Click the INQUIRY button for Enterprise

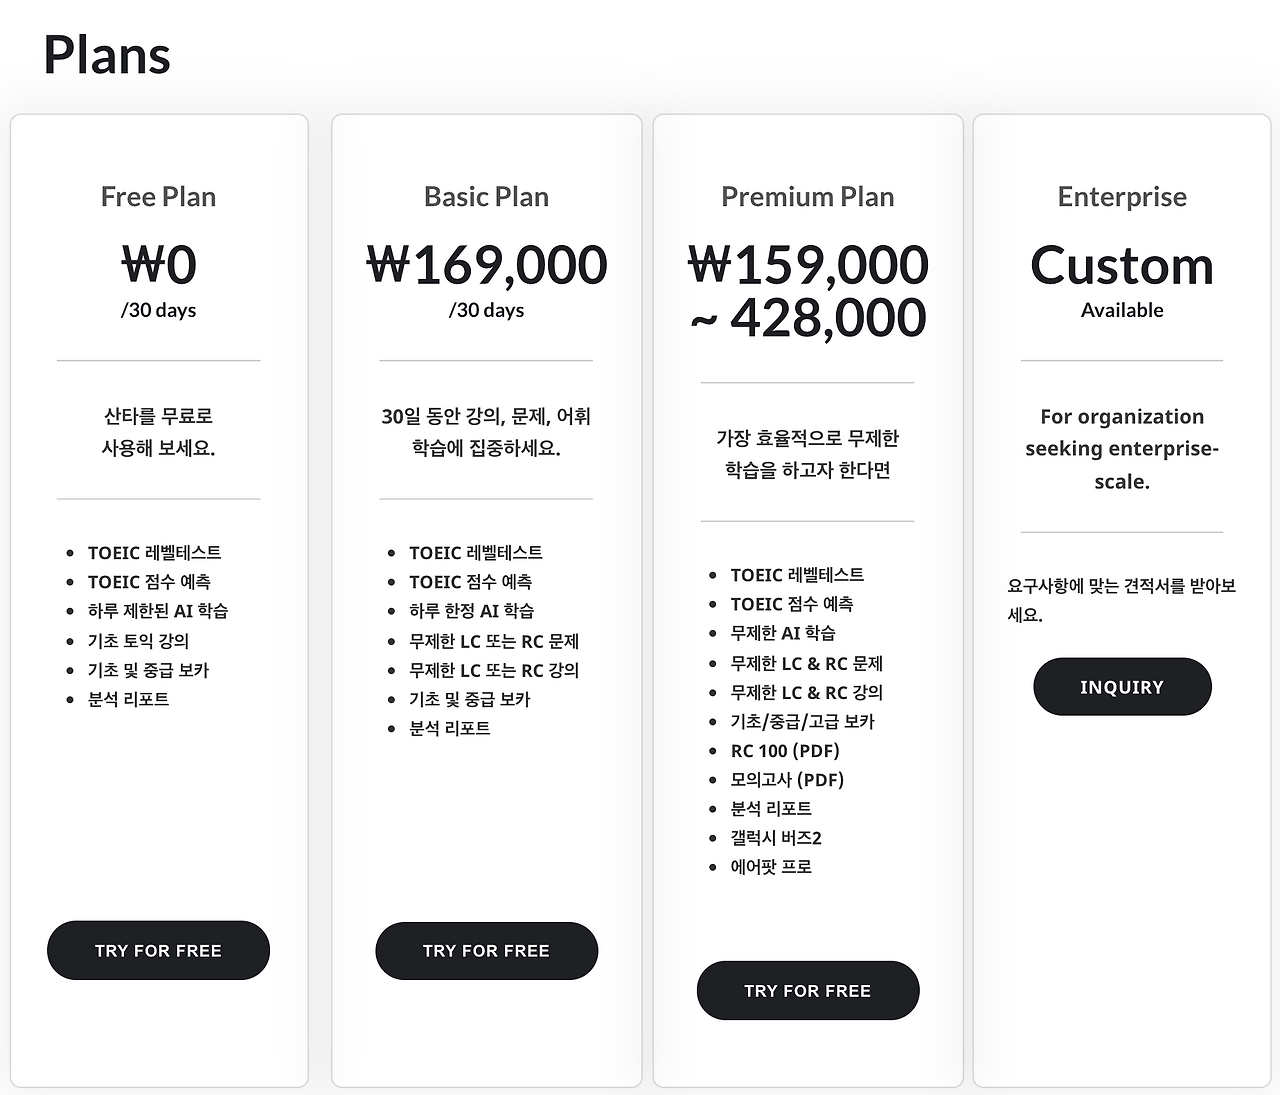tap(1122, 686)
